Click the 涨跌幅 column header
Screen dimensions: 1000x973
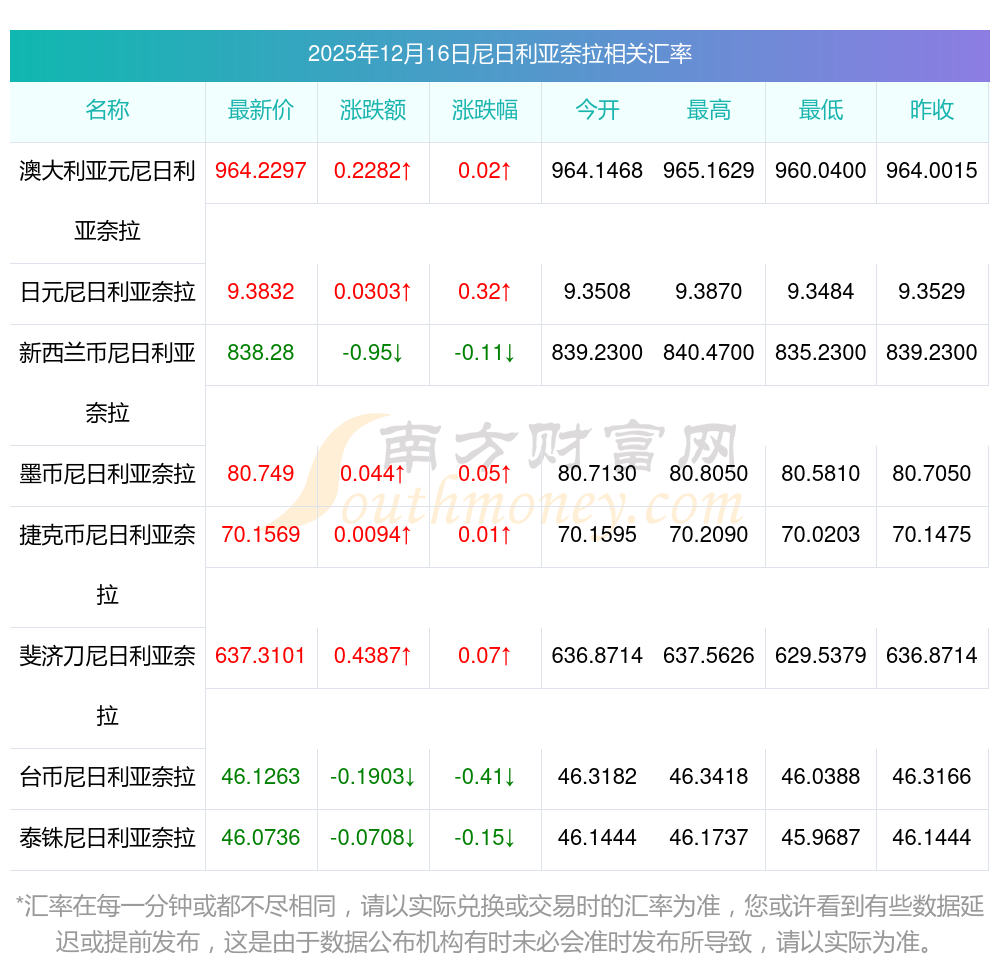coord(485,110)
